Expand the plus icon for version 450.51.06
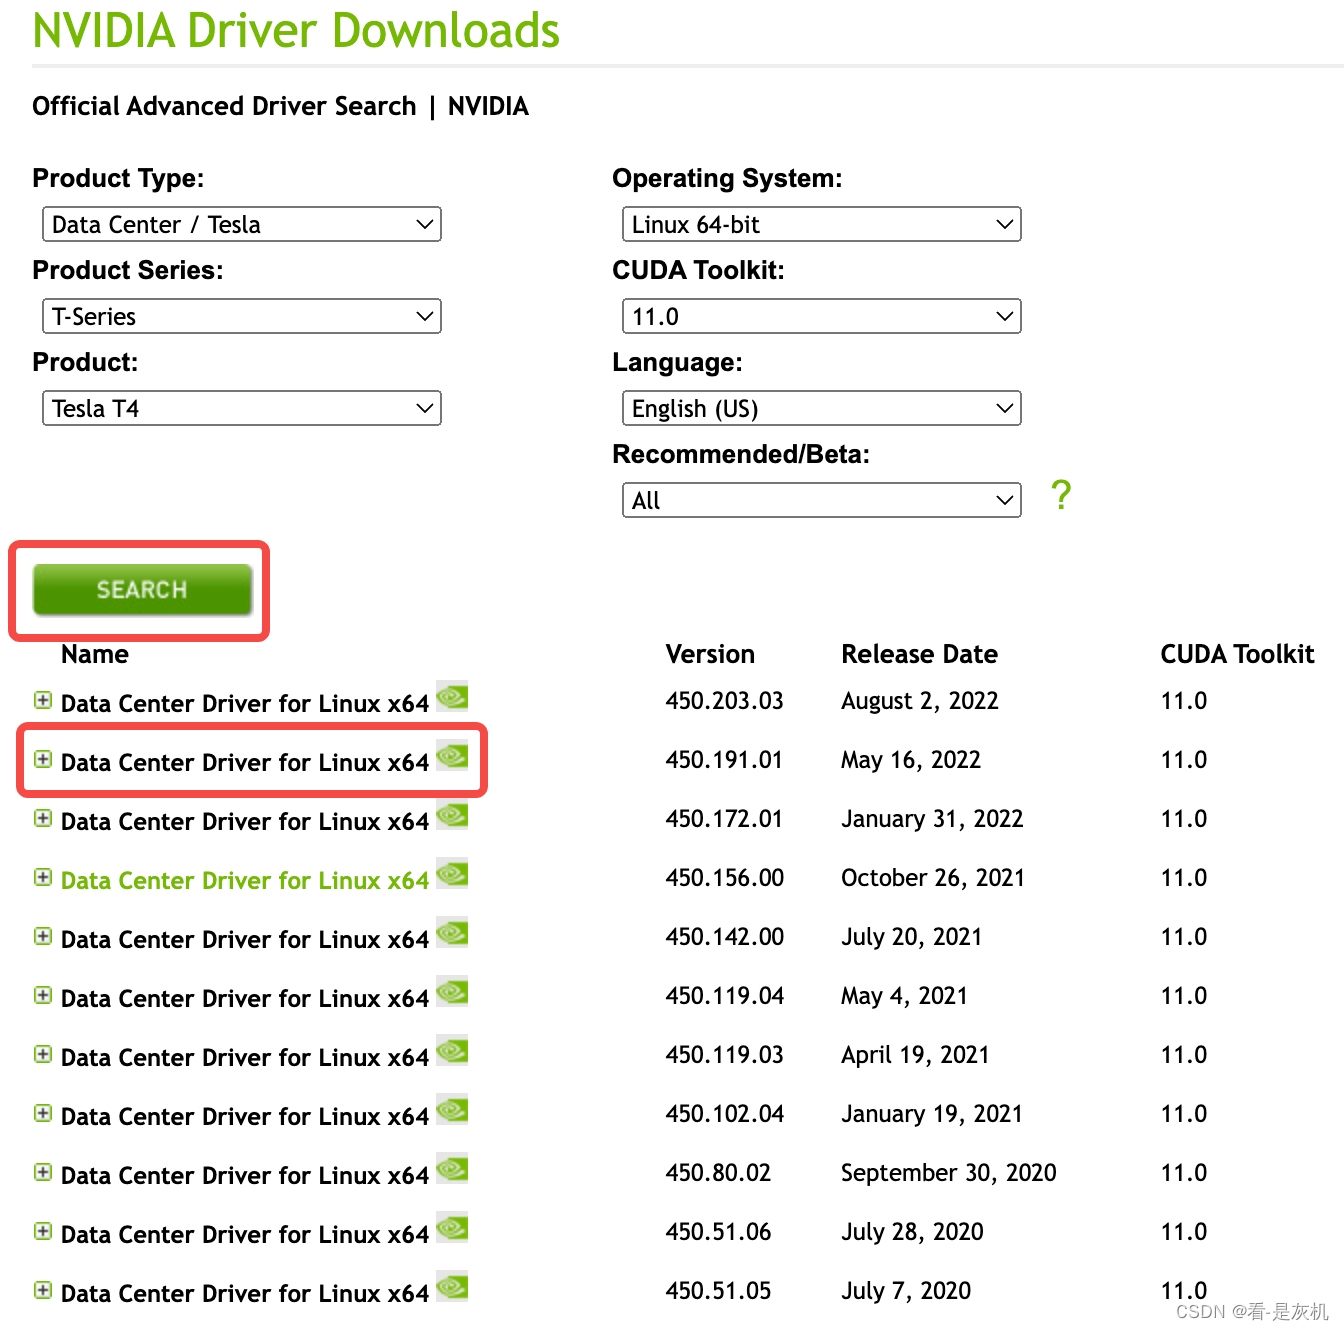 43,1231
